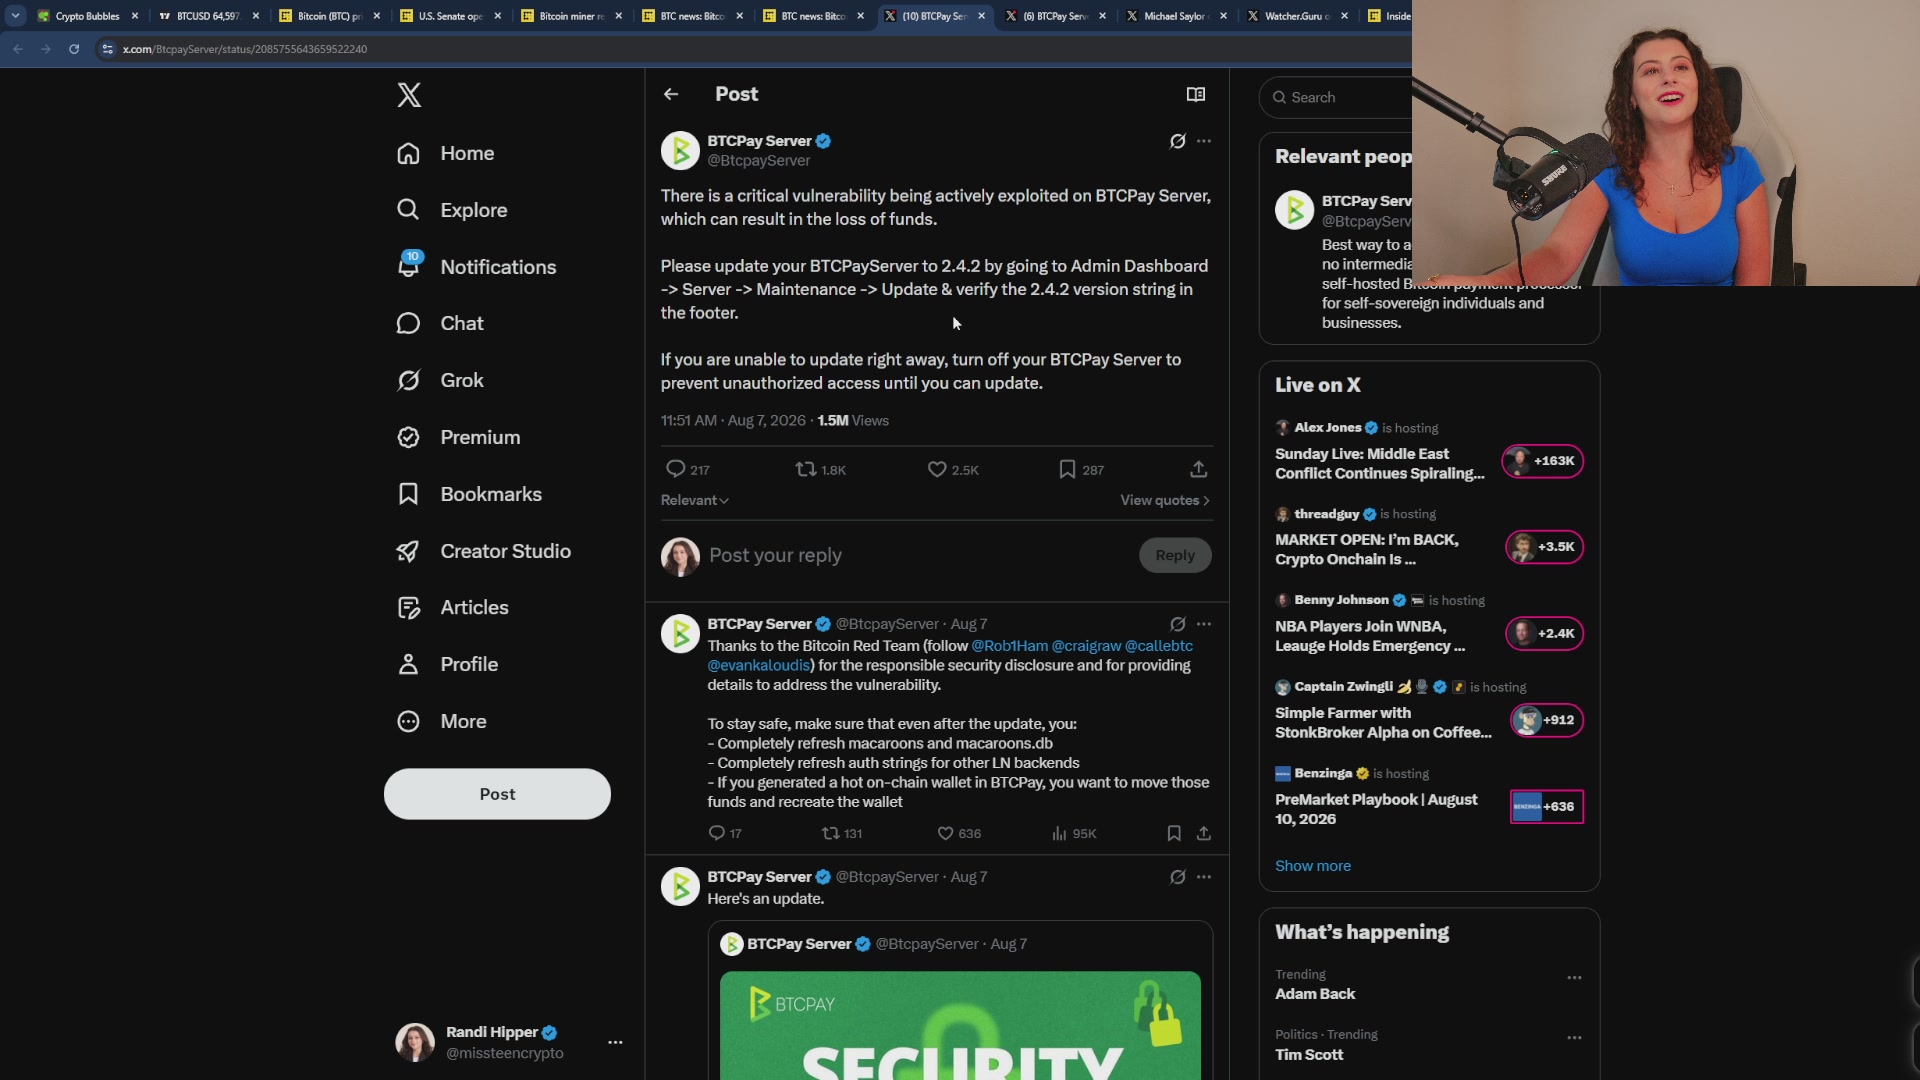The image size is (1920, 1080).
Task: Open the BTCPAY SECURITY image thumbnail
Action: coord(960,1025)
